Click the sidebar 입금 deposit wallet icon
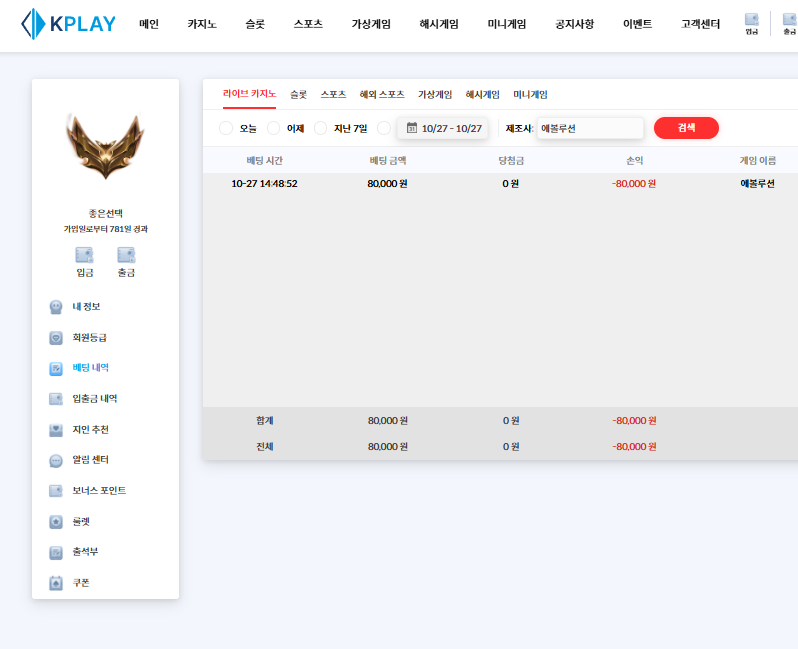Viewport: 798px width, 649px height. [85, 255]
